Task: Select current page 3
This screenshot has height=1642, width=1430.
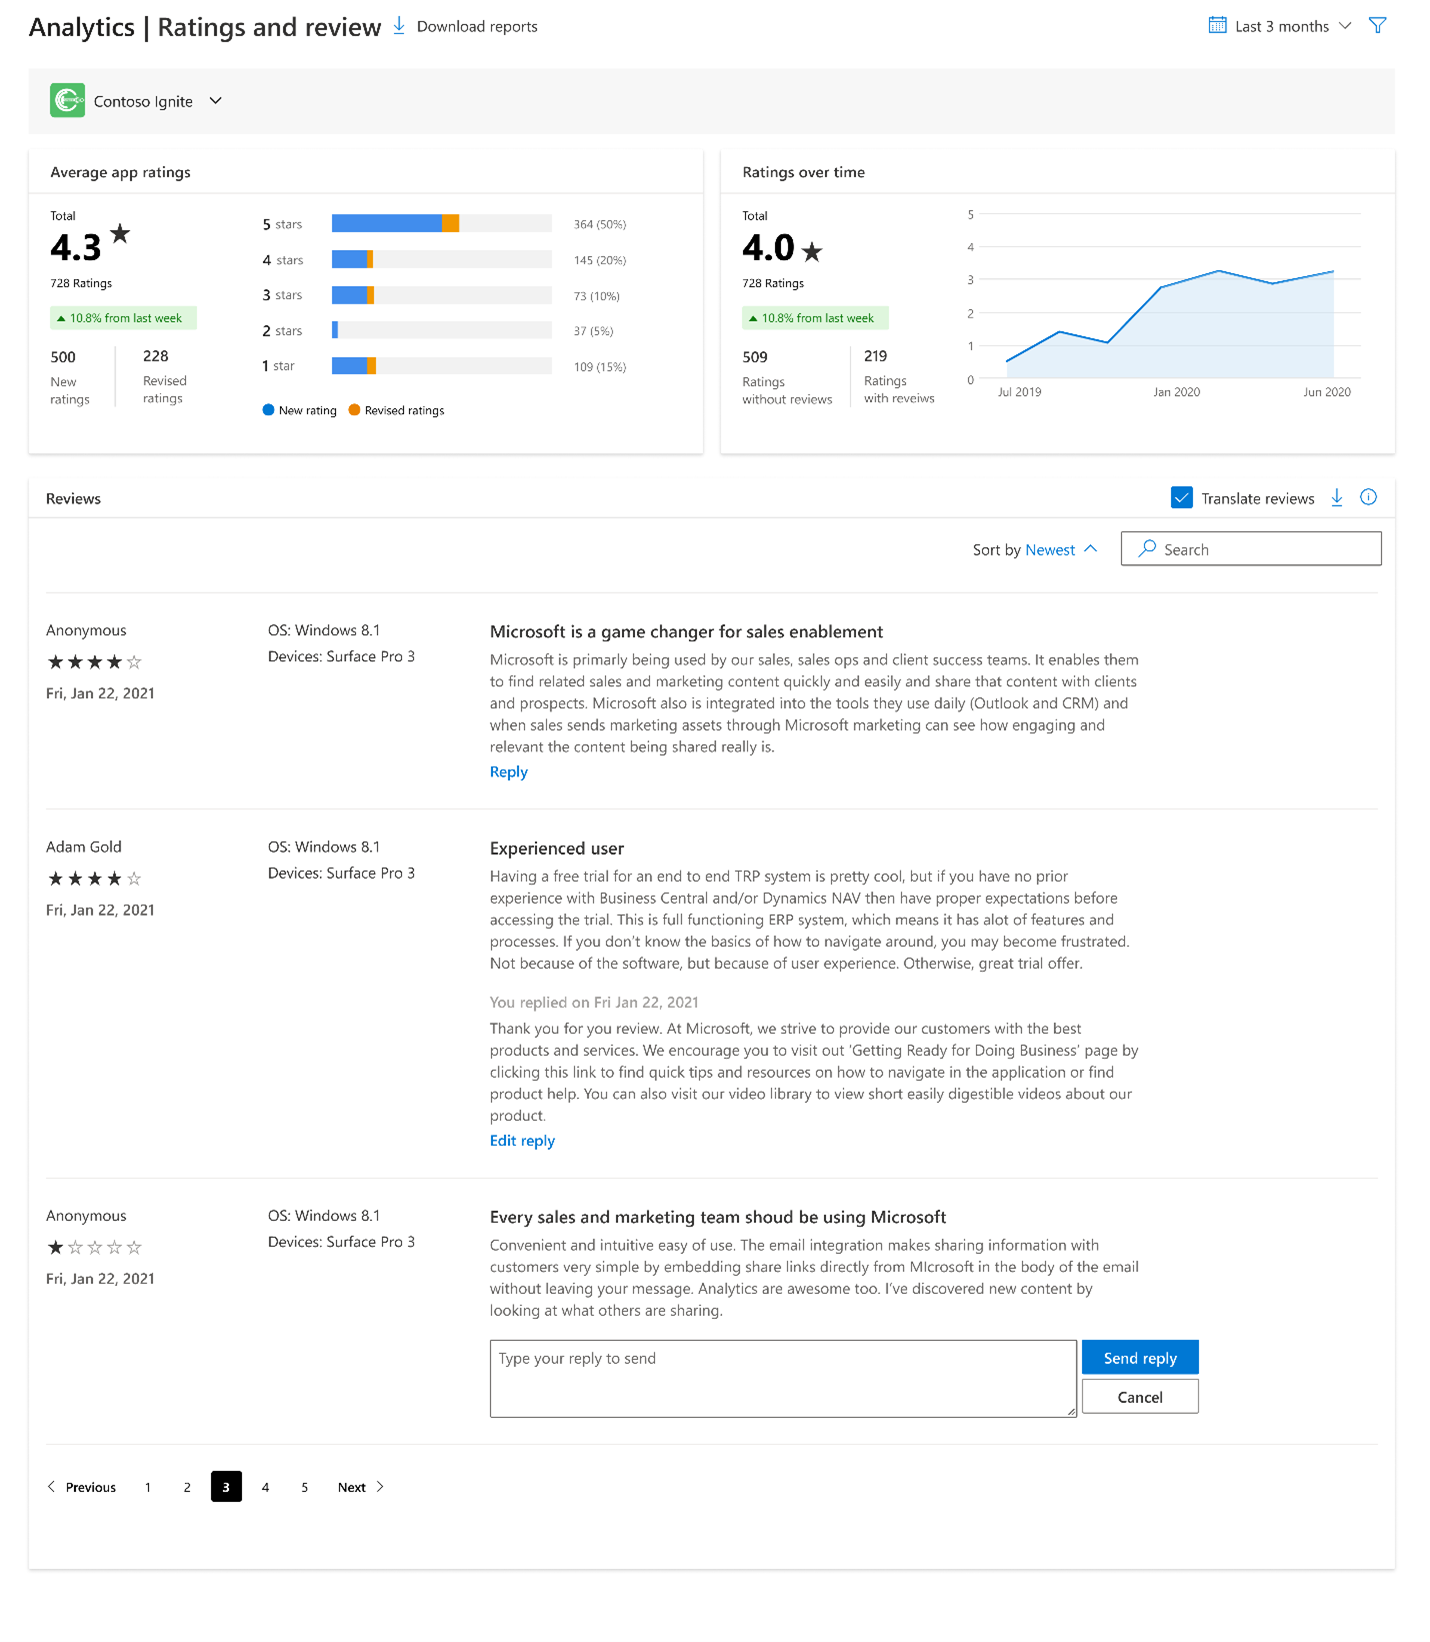Action: point(226,1487)
